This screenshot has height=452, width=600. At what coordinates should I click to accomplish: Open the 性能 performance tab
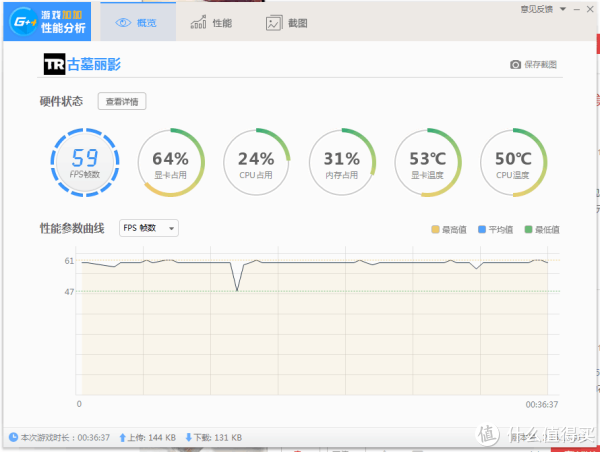[x=211, y=23]
